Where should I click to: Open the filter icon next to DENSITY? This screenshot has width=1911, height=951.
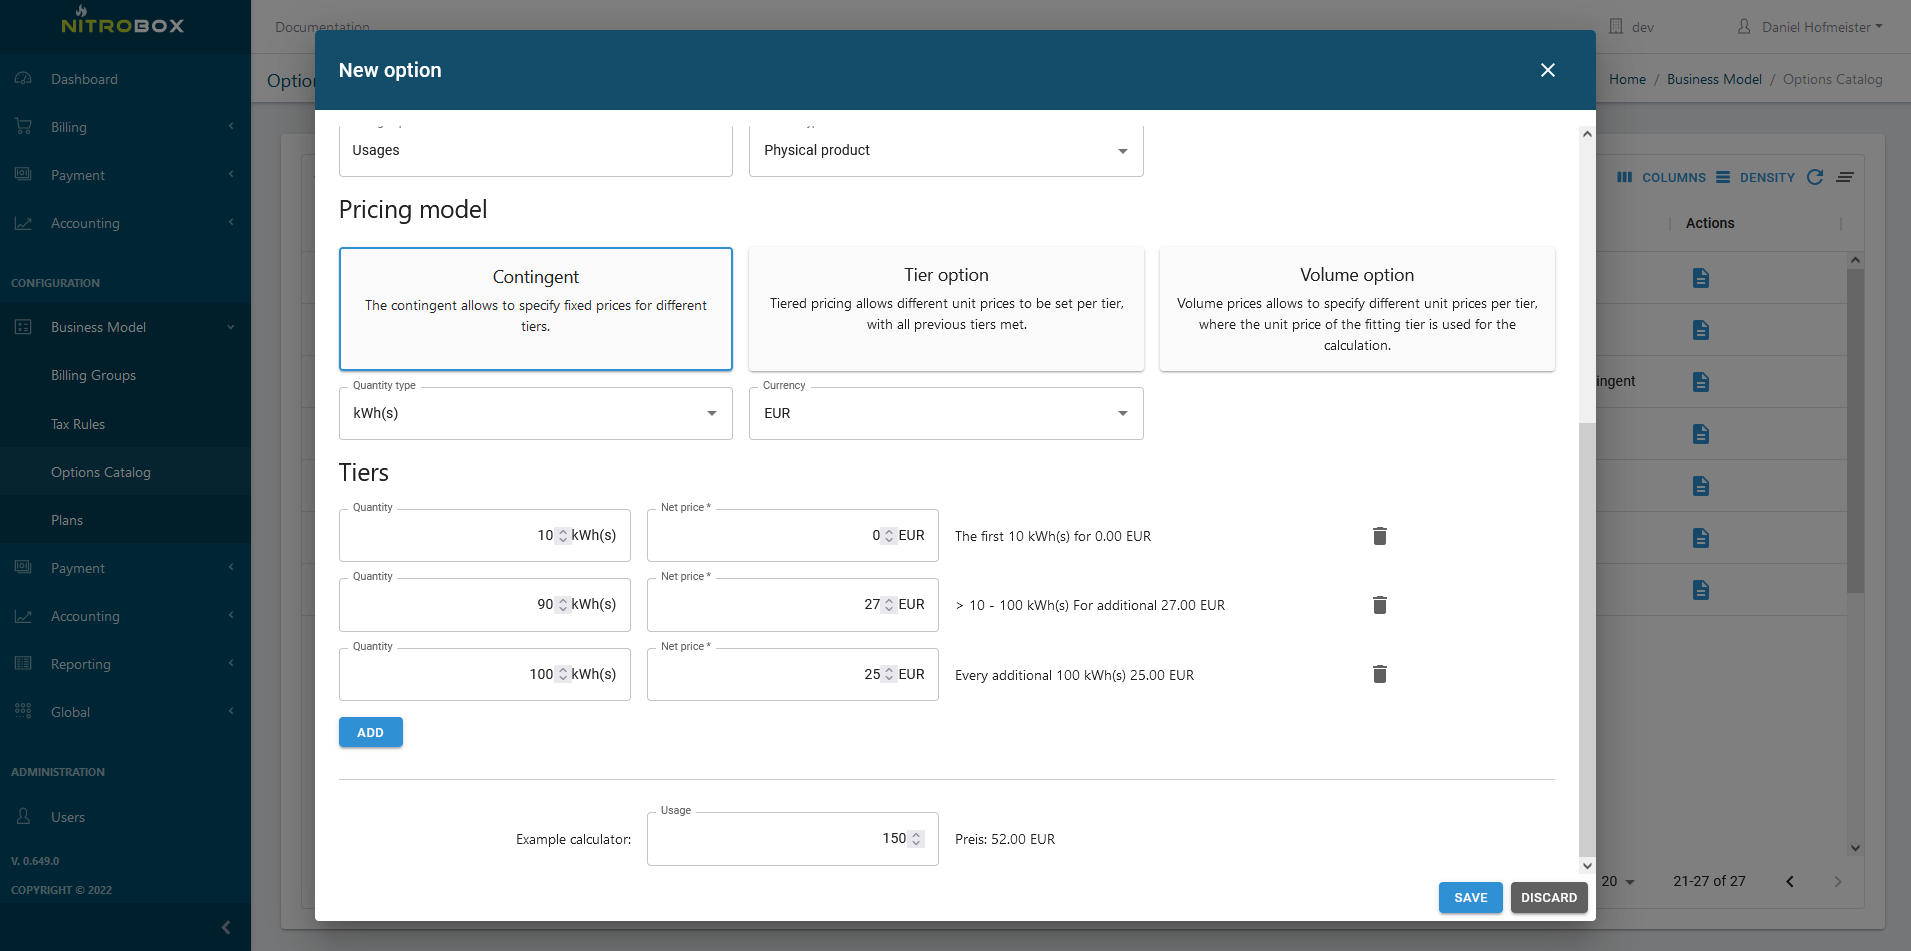tap(1847, 177)
